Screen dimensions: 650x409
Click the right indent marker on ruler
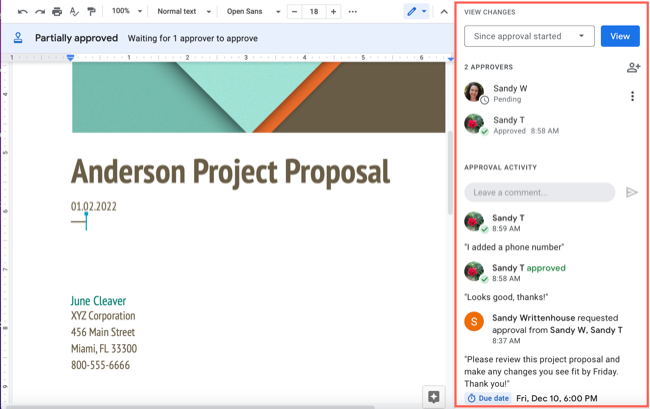451,58
